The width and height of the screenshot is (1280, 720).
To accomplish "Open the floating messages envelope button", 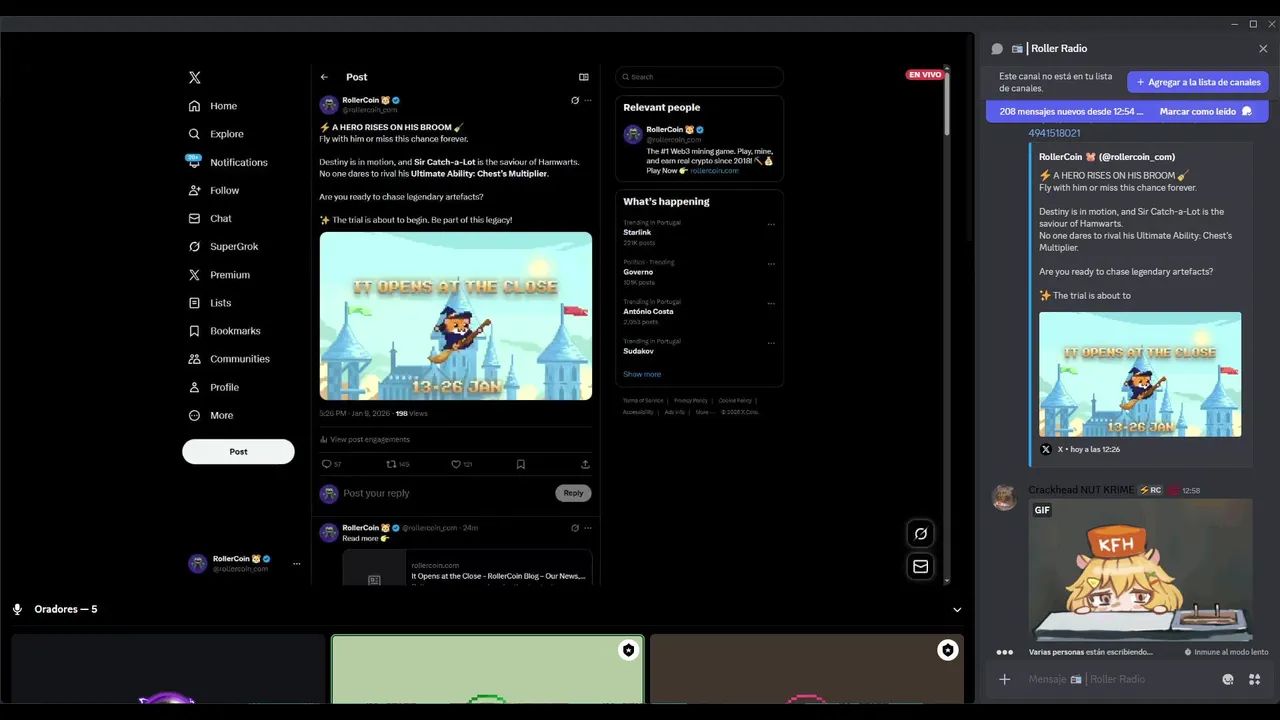I will pyautogui.click(x=921, y=566).
